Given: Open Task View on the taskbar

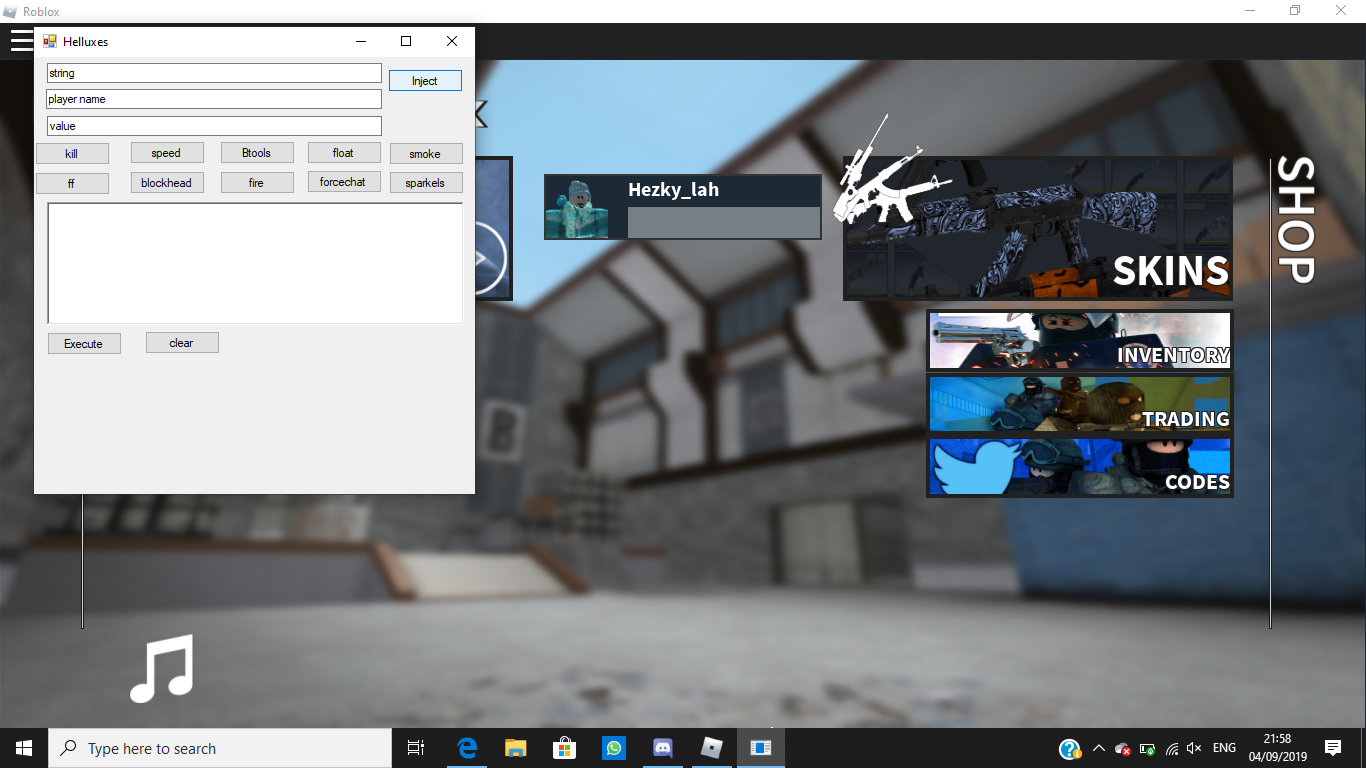Looking at the screenshot, I should coord(416,748).
